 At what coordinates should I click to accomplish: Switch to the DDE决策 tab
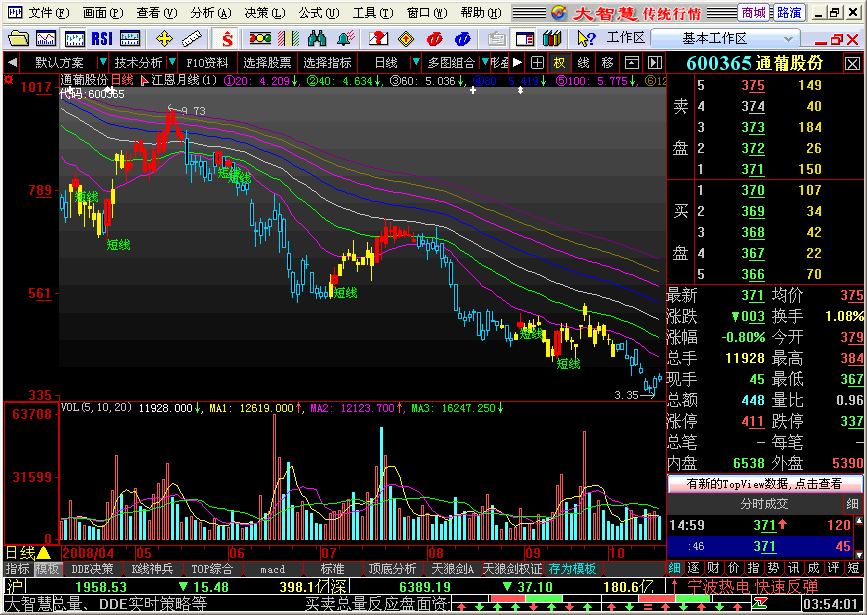[92, 569]
